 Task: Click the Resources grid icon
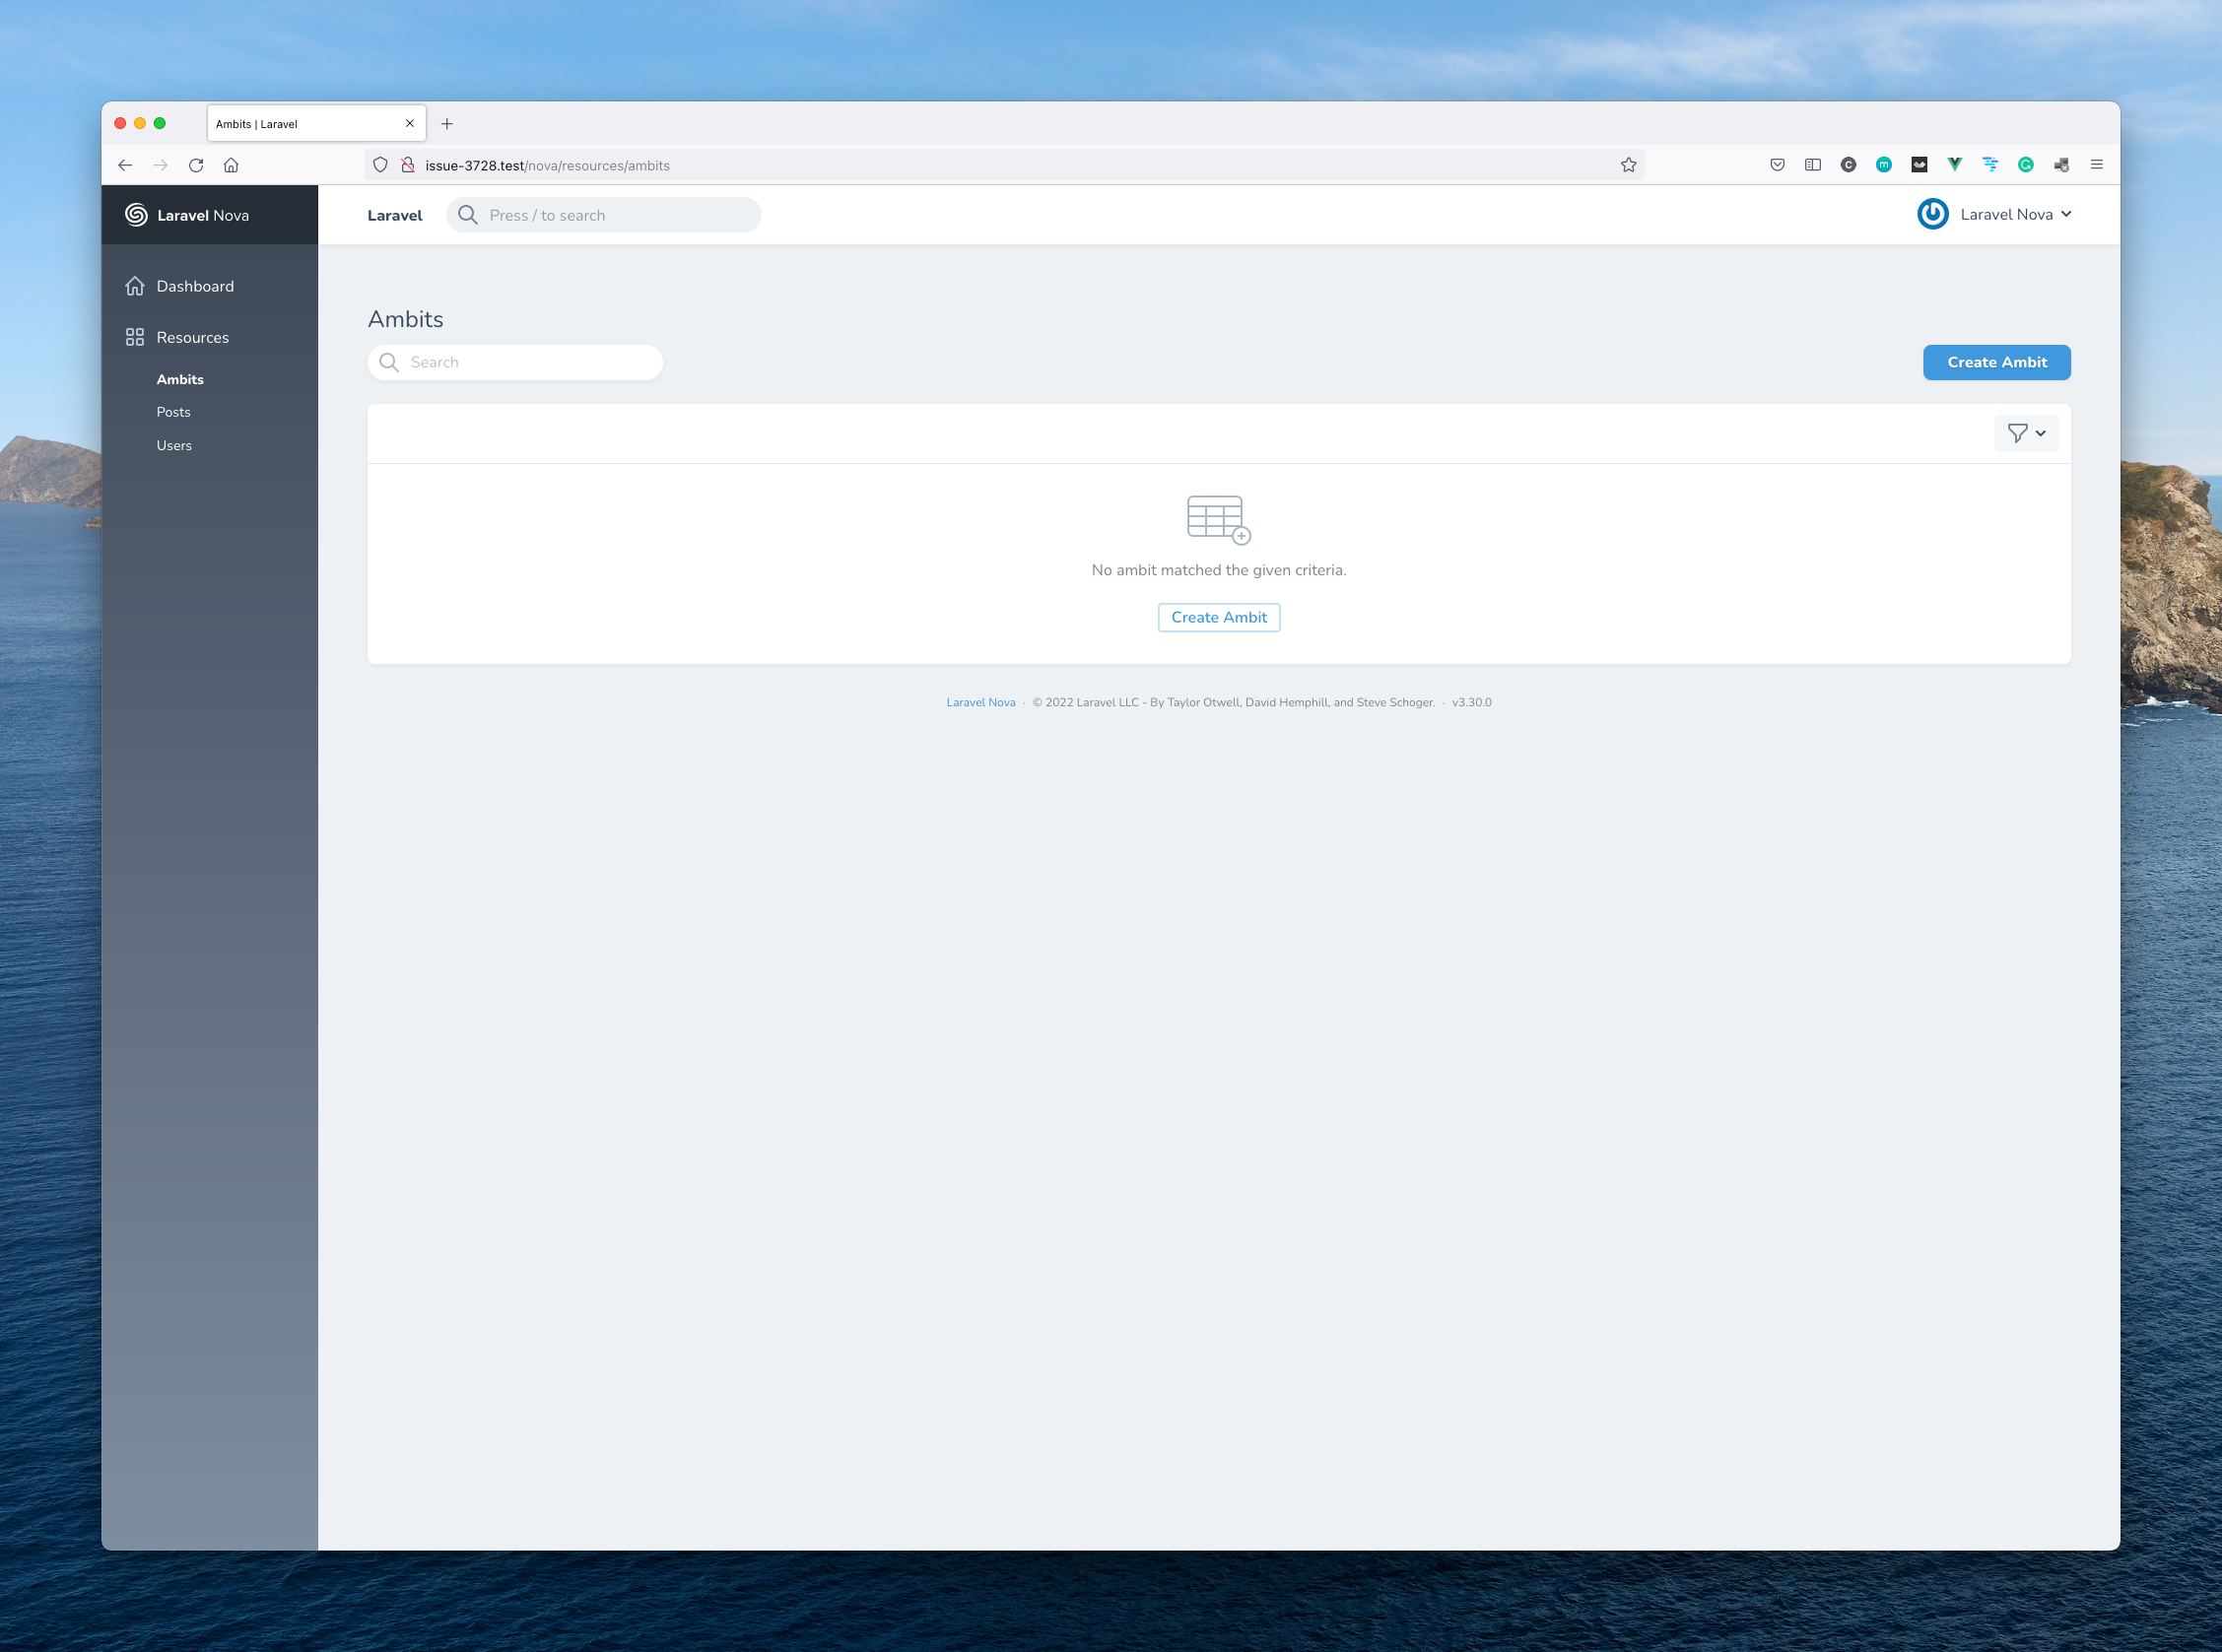[x=135, y=337]
